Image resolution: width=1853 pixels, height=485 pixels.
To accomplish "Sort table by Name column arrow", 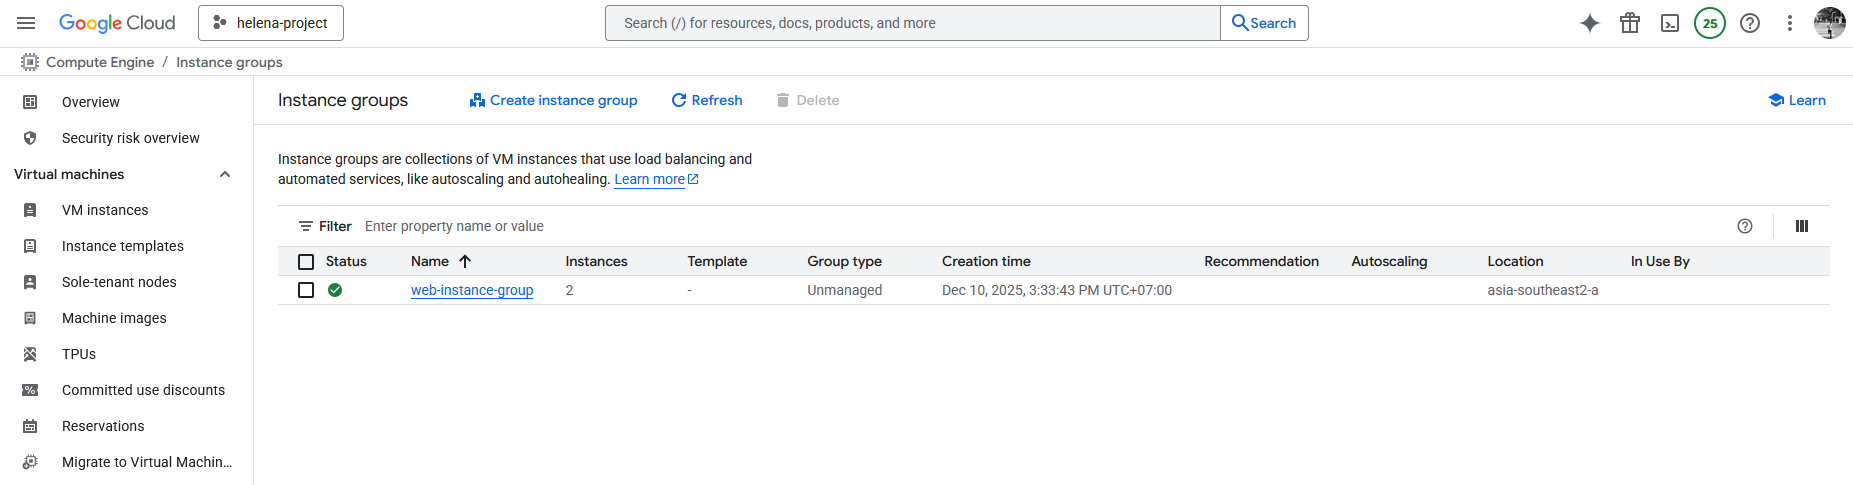I will (465, 261).
